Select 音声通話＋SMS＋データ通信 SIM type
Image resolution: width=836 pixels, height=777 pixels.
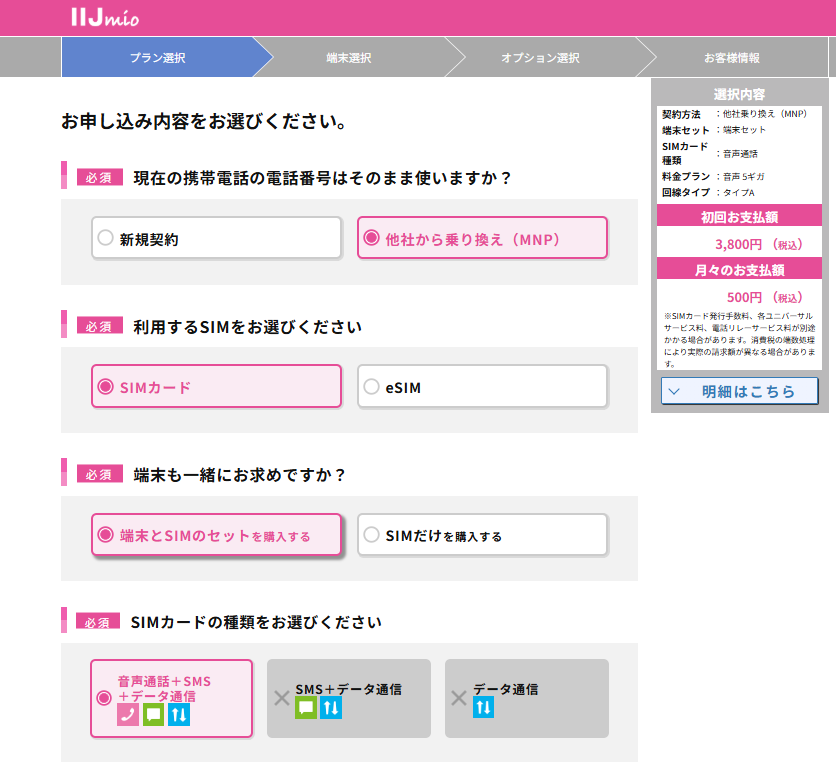[170, 698]
